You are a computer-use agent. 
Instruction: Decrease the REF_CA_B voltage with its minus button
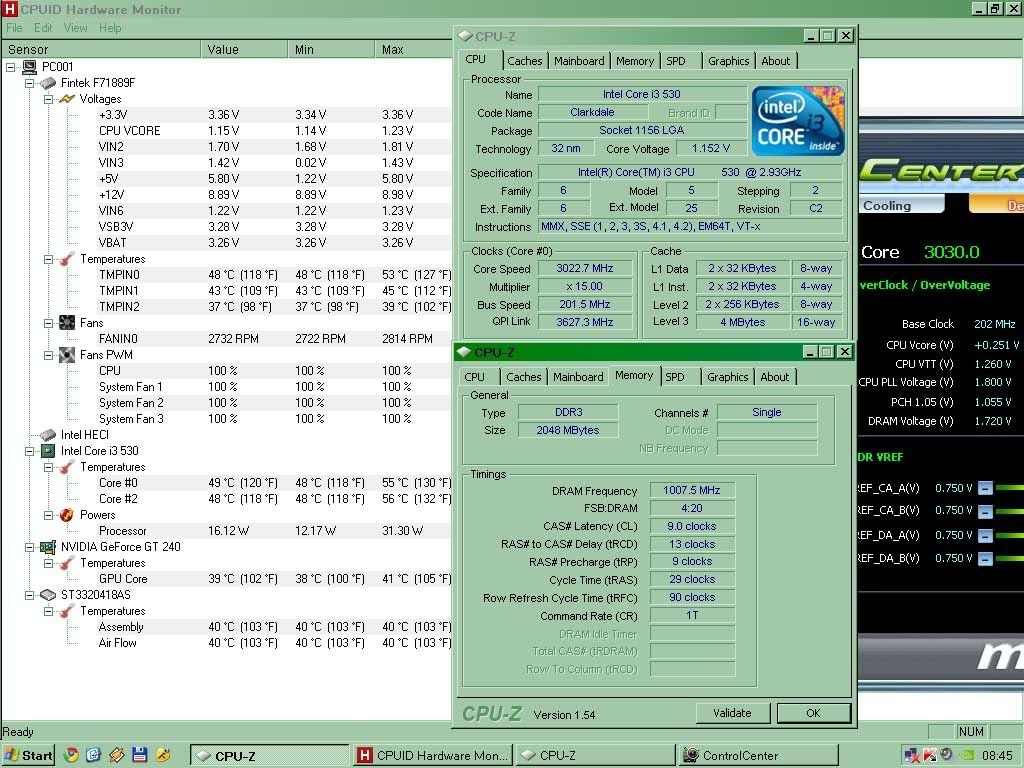tap(985, 511)
